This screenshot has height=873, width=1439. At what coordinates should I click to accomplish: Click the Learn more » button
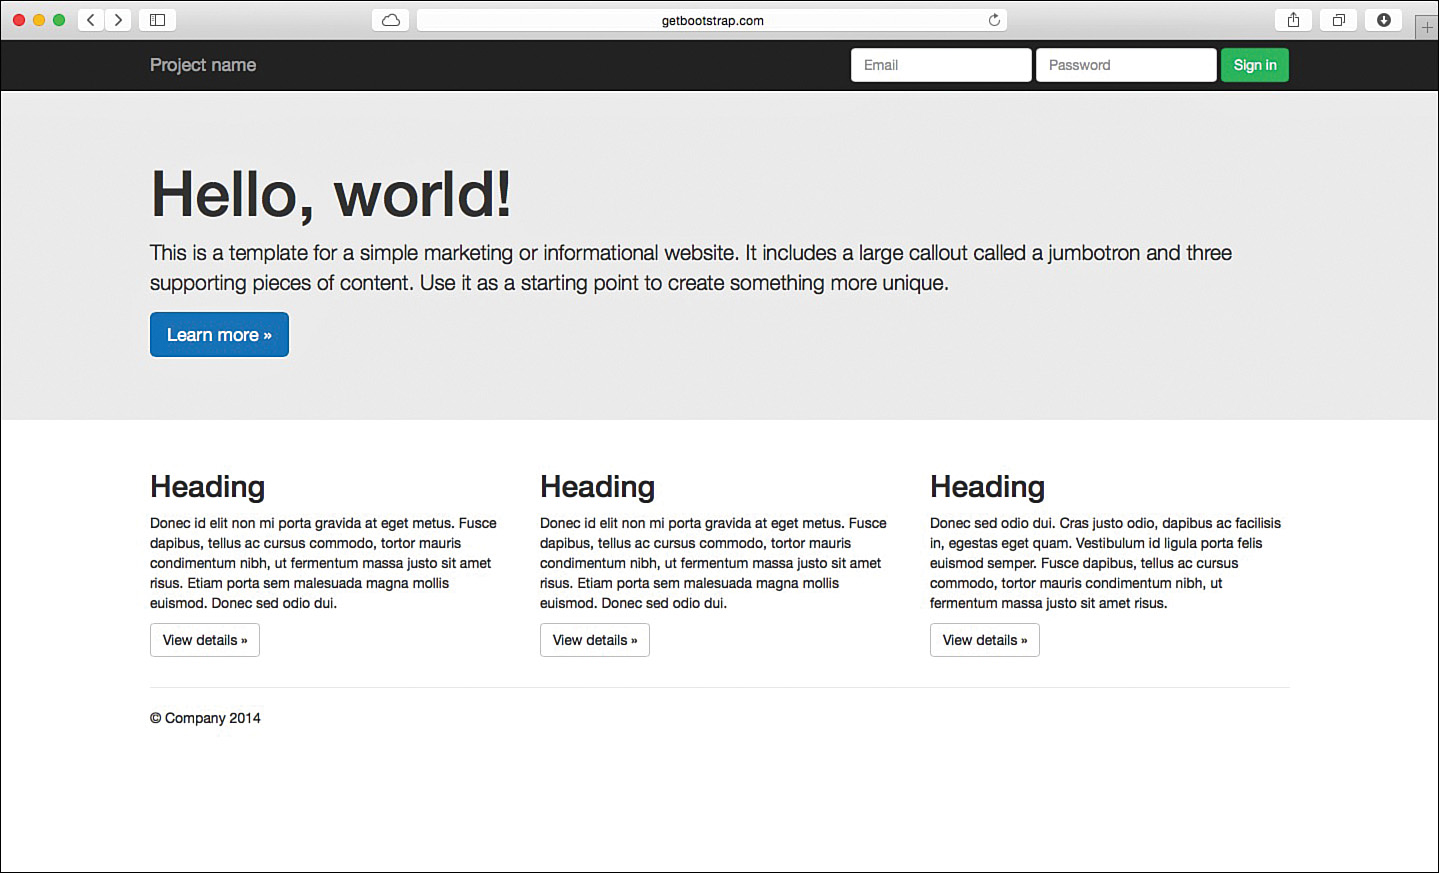coord(219,334)
